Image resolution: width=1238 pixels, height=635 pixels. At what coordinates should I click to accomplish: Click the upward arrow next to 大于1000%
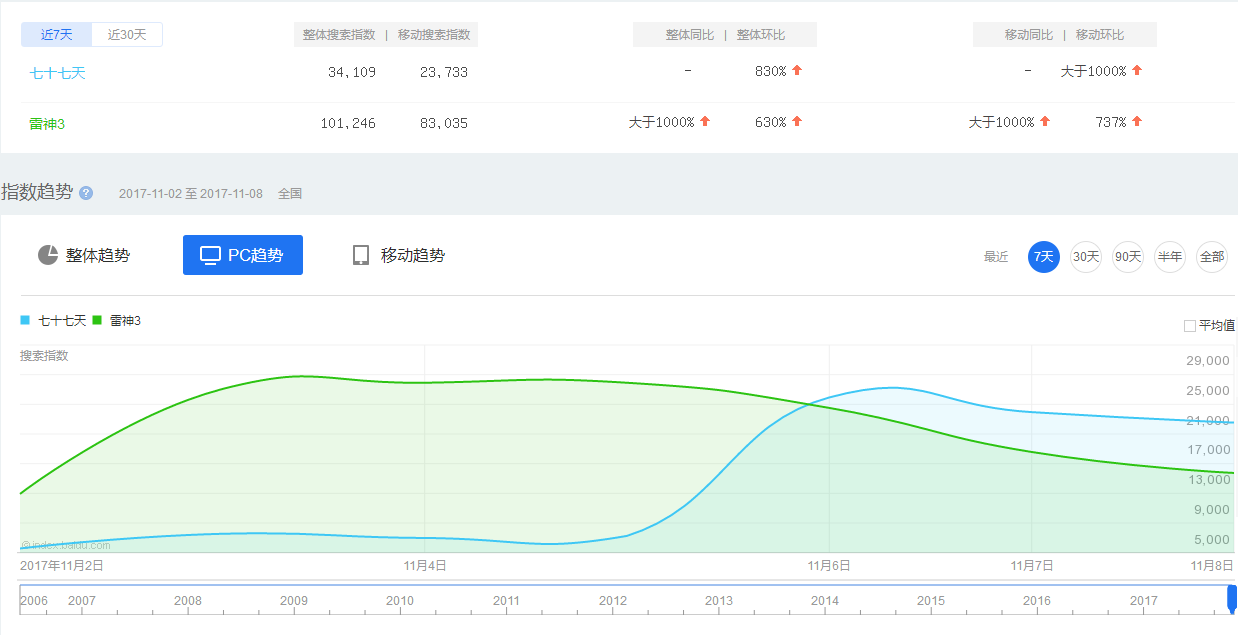pos(1136,71)
